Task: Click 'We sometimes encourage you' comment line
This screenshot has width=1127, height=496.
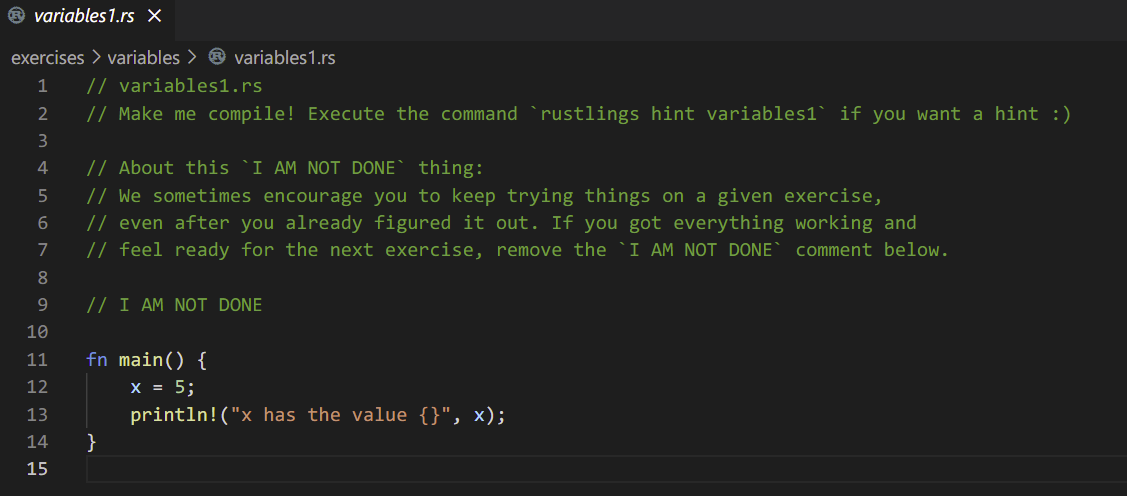Action: point(484,196)
